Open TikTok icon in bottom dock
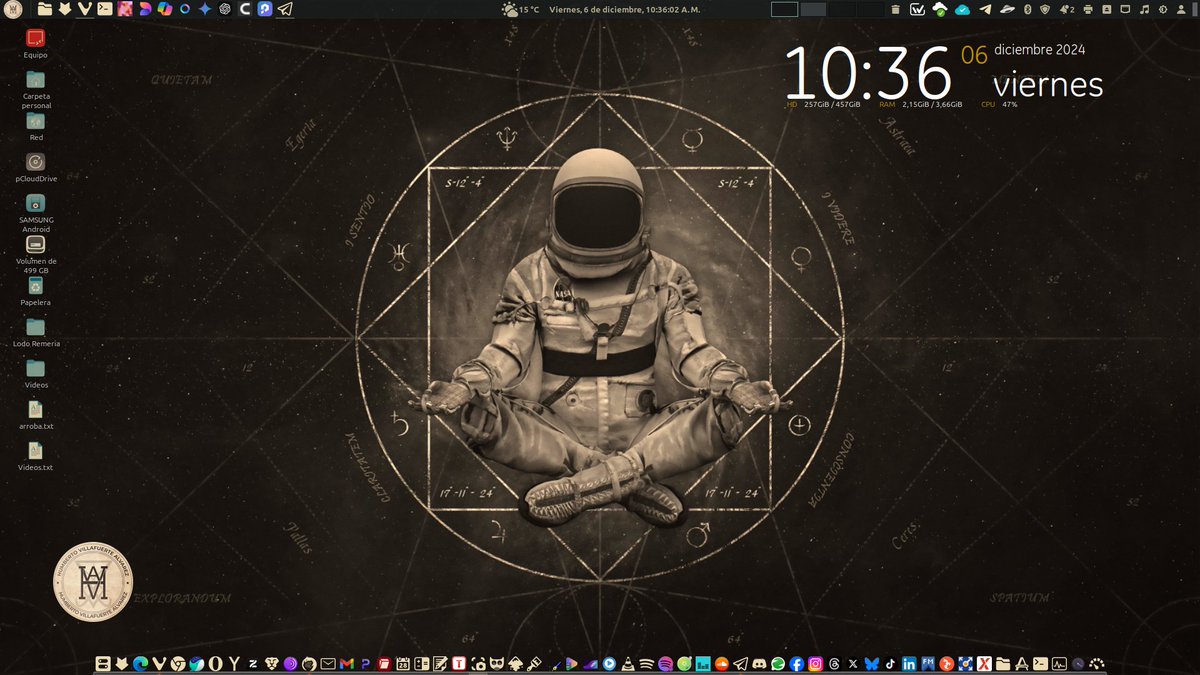The width and height of the screenshot is (1200, 675). coord(890,663)
